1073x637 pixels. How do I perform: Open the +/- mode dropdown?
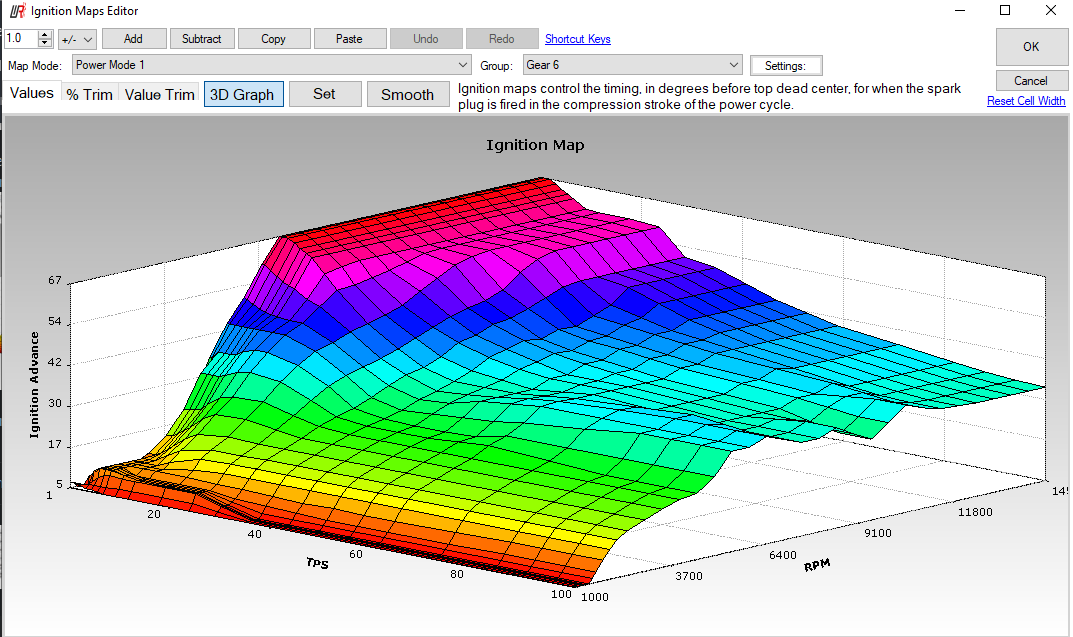click(x=77, y=39)
